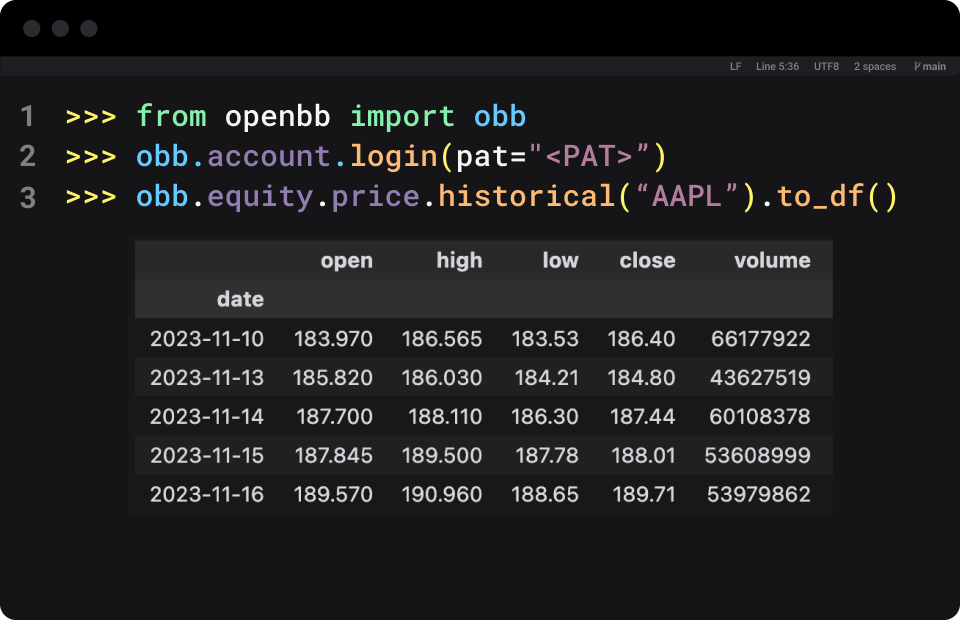Select line number 2 in the gutter
This screenshot has width=960, height=620.
(x=27, y=156)
